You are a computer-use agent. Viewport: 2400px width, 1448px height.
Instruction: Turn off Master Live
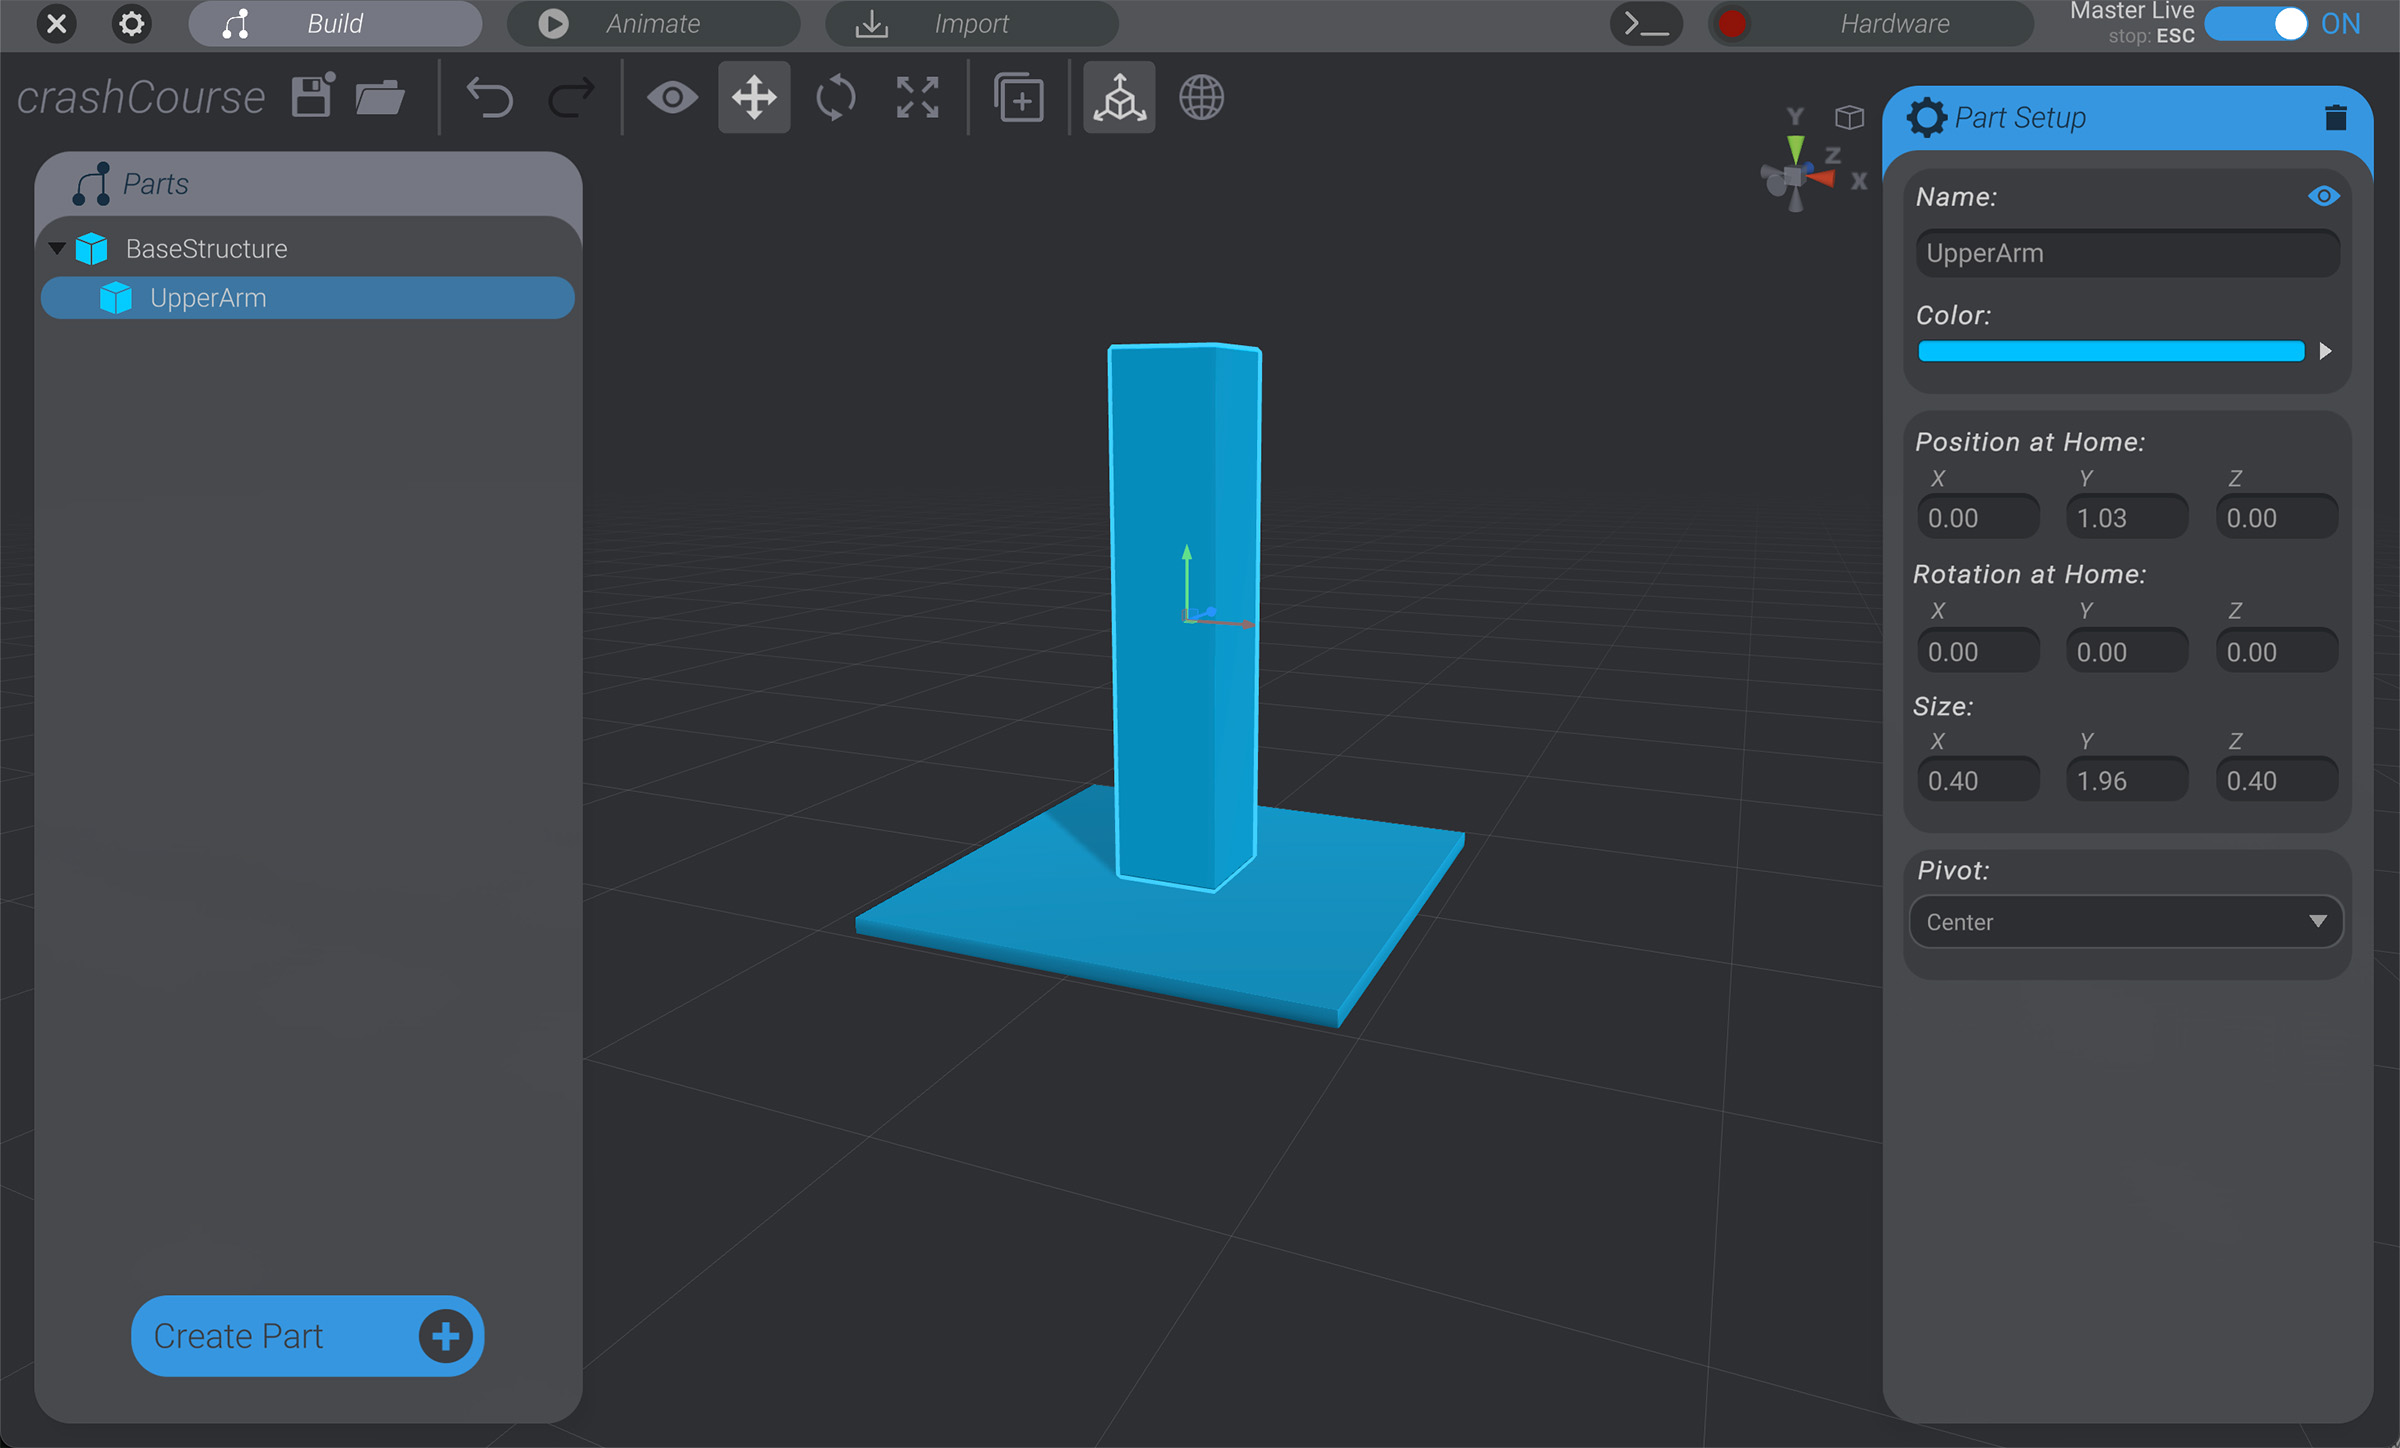click(x=2257, y=23)
